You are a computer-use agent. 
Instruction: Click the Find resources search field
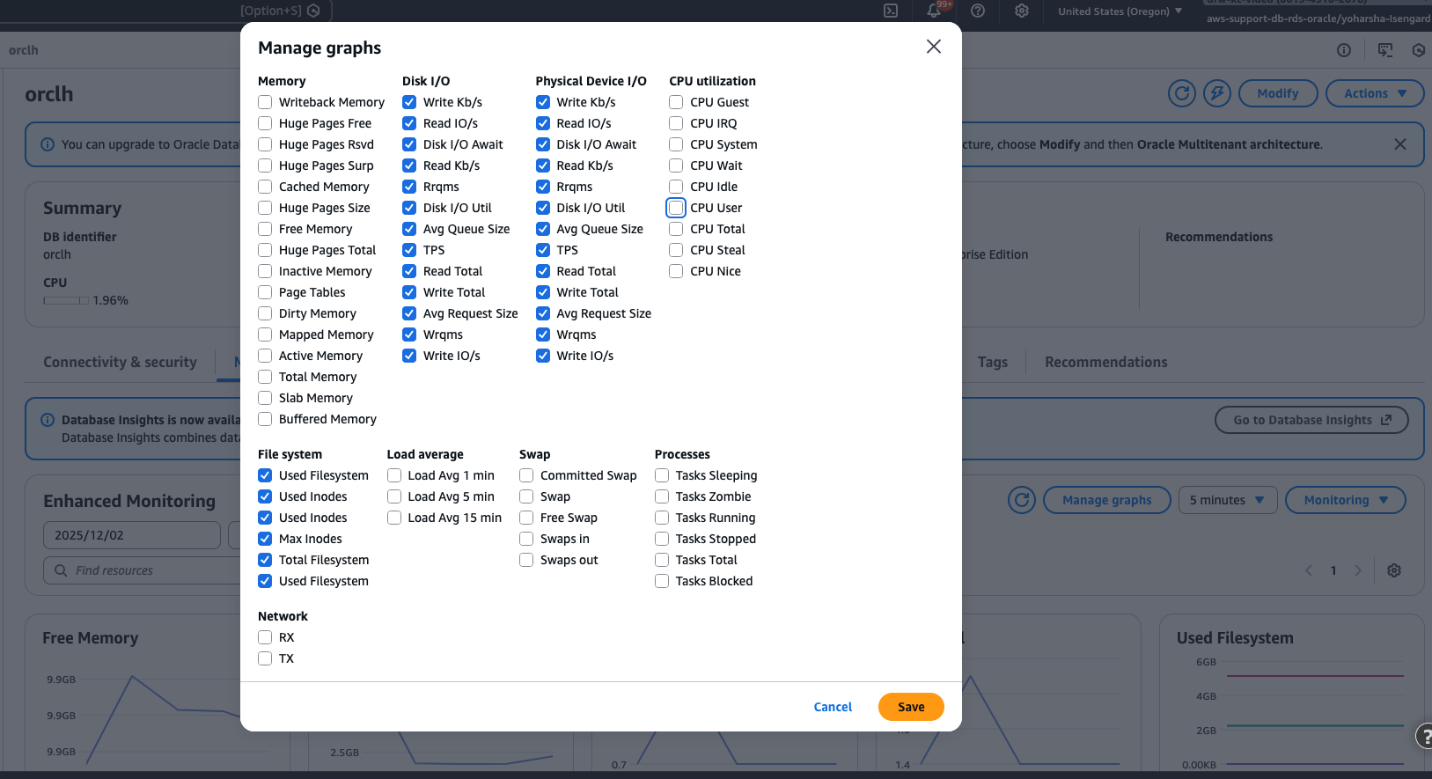pos(142,570)
